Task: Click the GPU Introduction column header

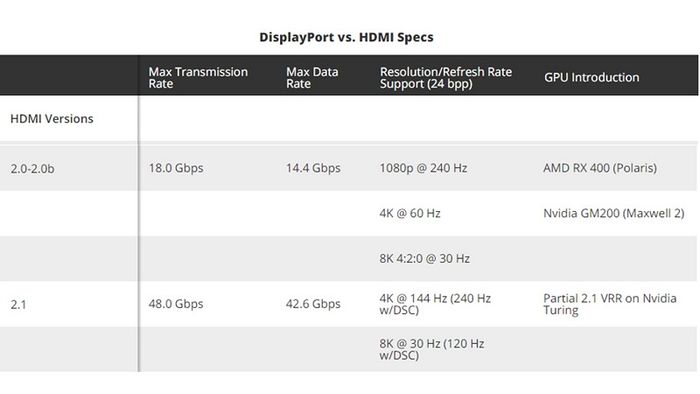Action: (592, 77)
